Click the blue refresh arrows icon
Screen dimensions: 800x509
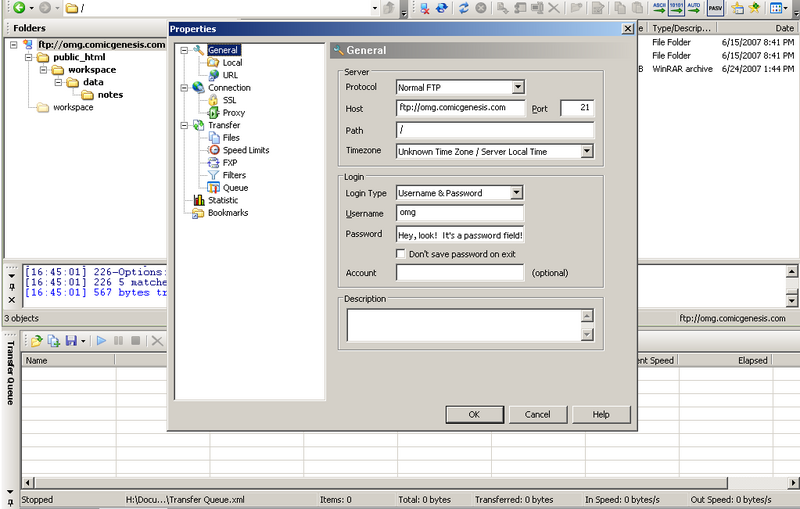(x=463, y=8)
